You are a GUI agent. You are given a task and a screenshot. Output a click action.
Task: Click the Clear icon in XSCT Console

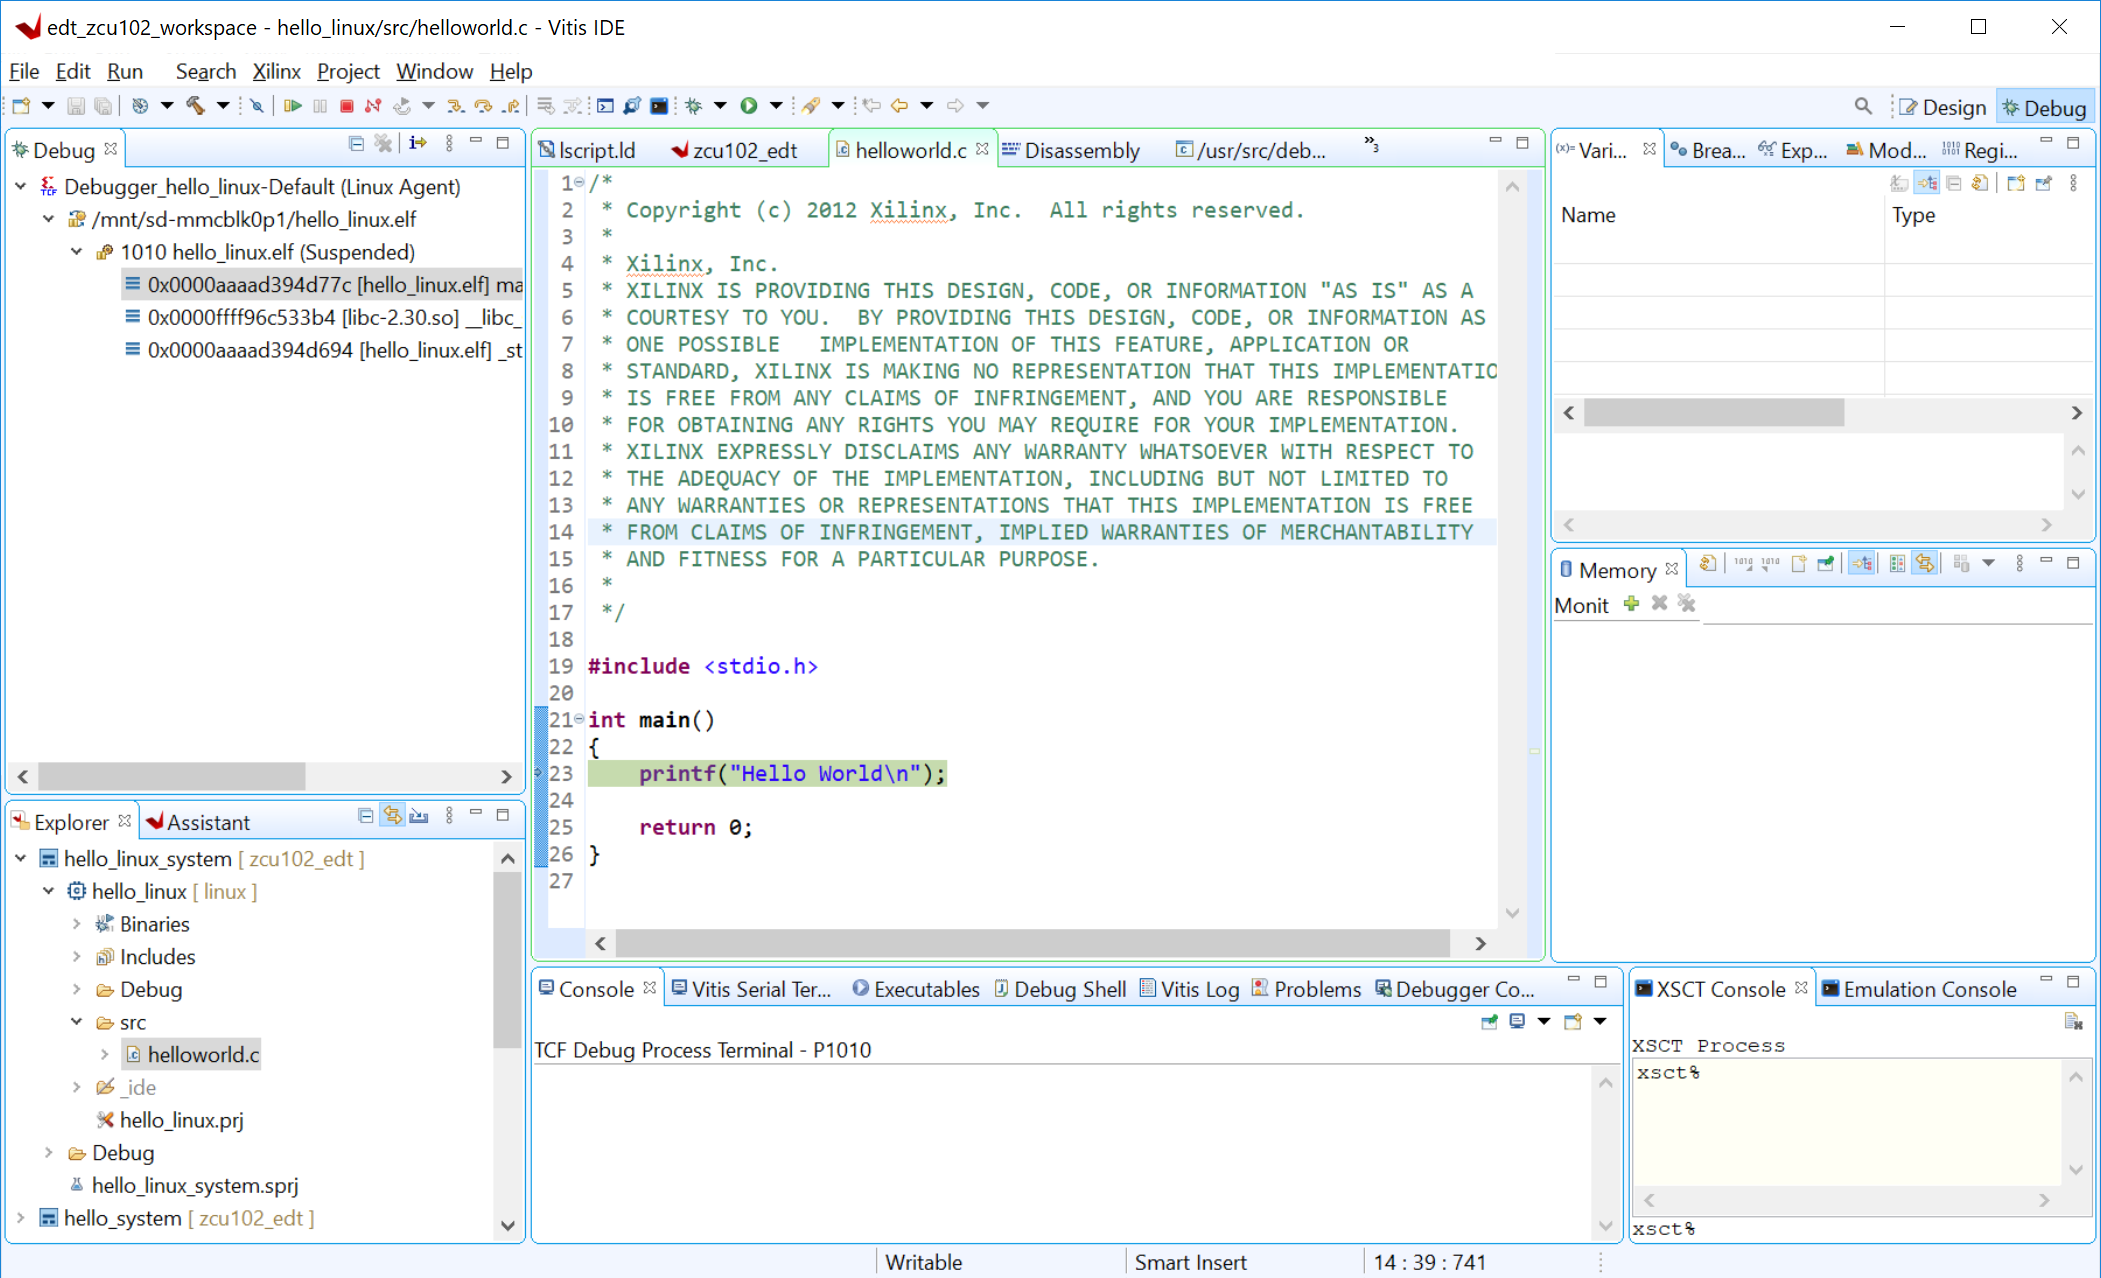click(x=2073, y=1021)
